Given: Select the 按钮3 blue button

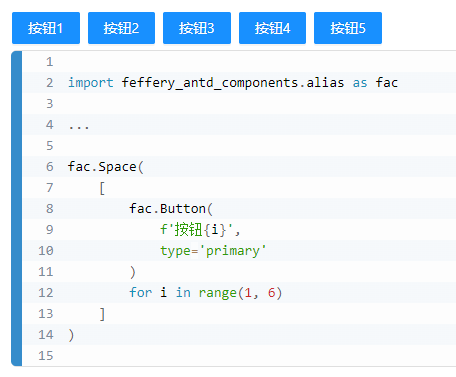Looking at the screenshot, I should tap(197, 28).
